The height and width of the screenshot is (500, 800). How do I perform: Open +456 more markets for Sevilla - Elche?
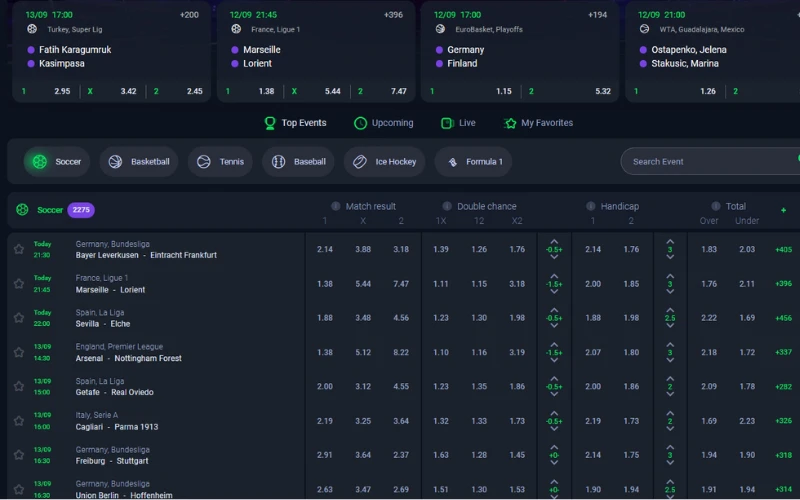pyautogui.click(x=784, y=318)
